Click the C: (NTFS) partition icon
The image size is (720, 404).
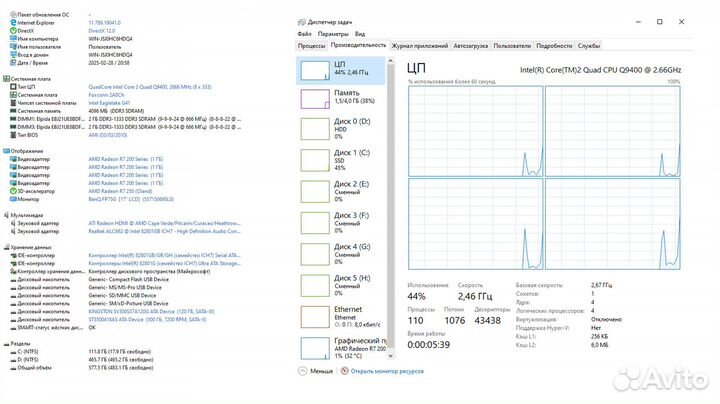pos(13,352)
